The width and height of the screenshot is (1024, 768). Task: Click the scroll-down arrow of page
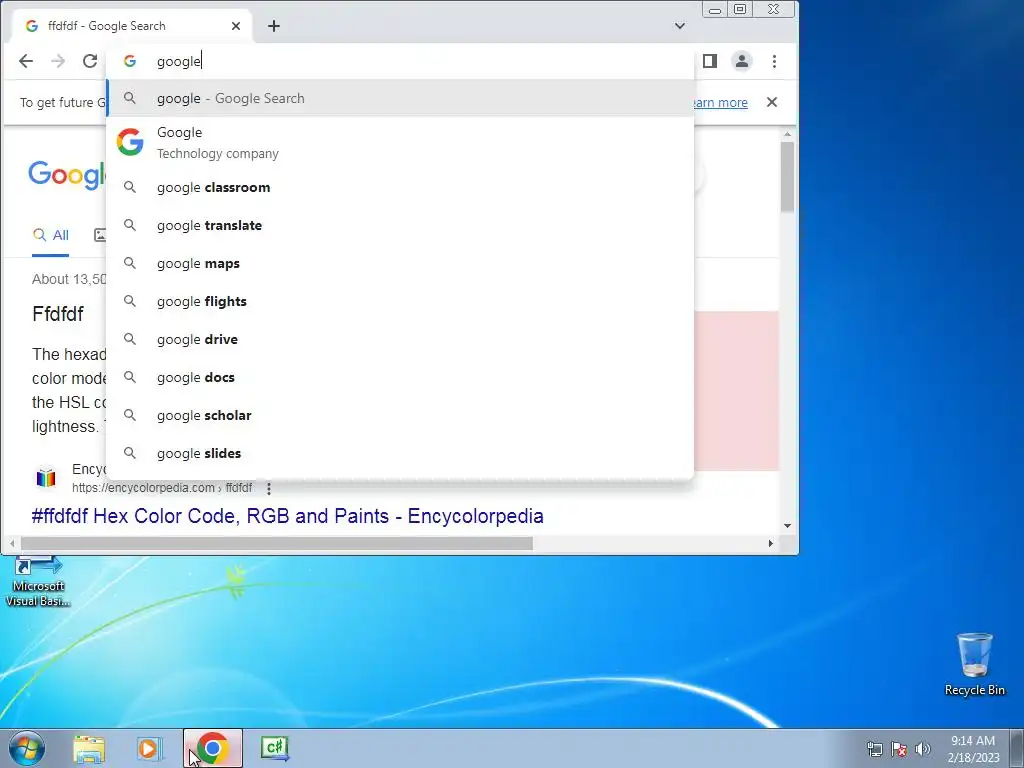tap(787, 526)
